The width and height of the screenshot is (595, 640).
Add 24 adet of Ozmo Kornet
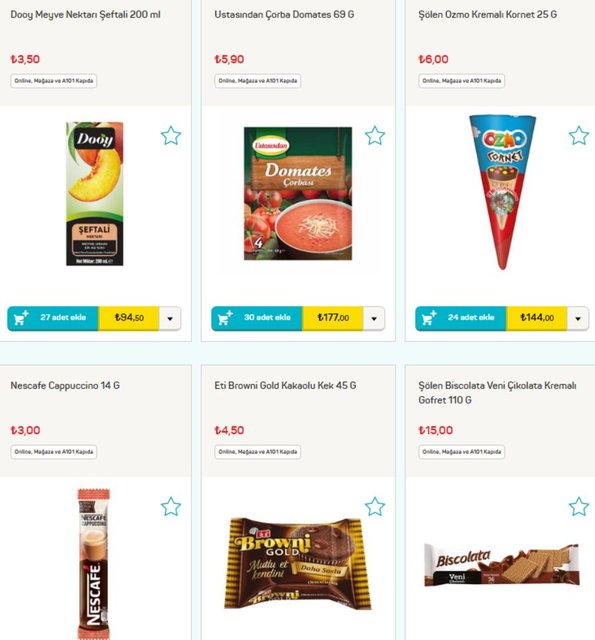(461, 318)
